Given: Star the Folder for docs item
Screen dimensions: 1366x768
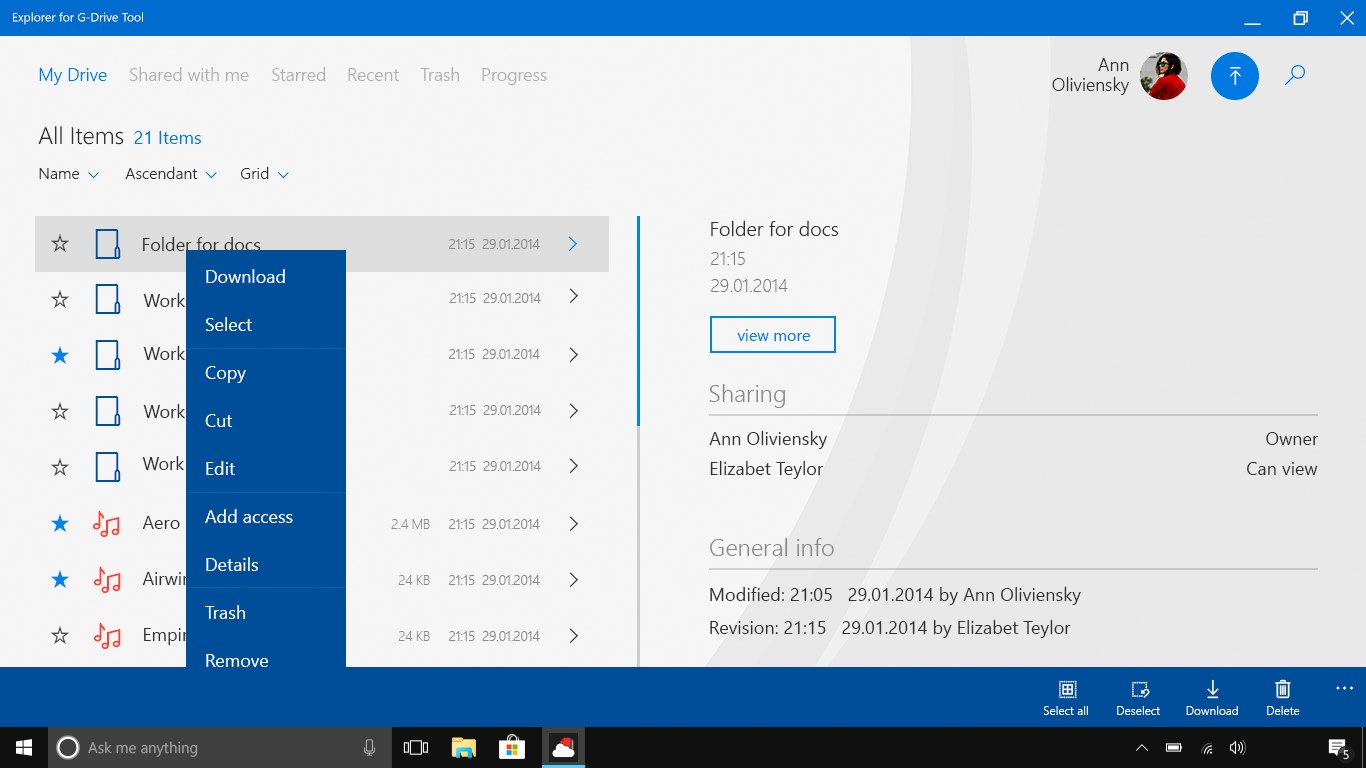Looking at the screenshot, I should point(60,244).
